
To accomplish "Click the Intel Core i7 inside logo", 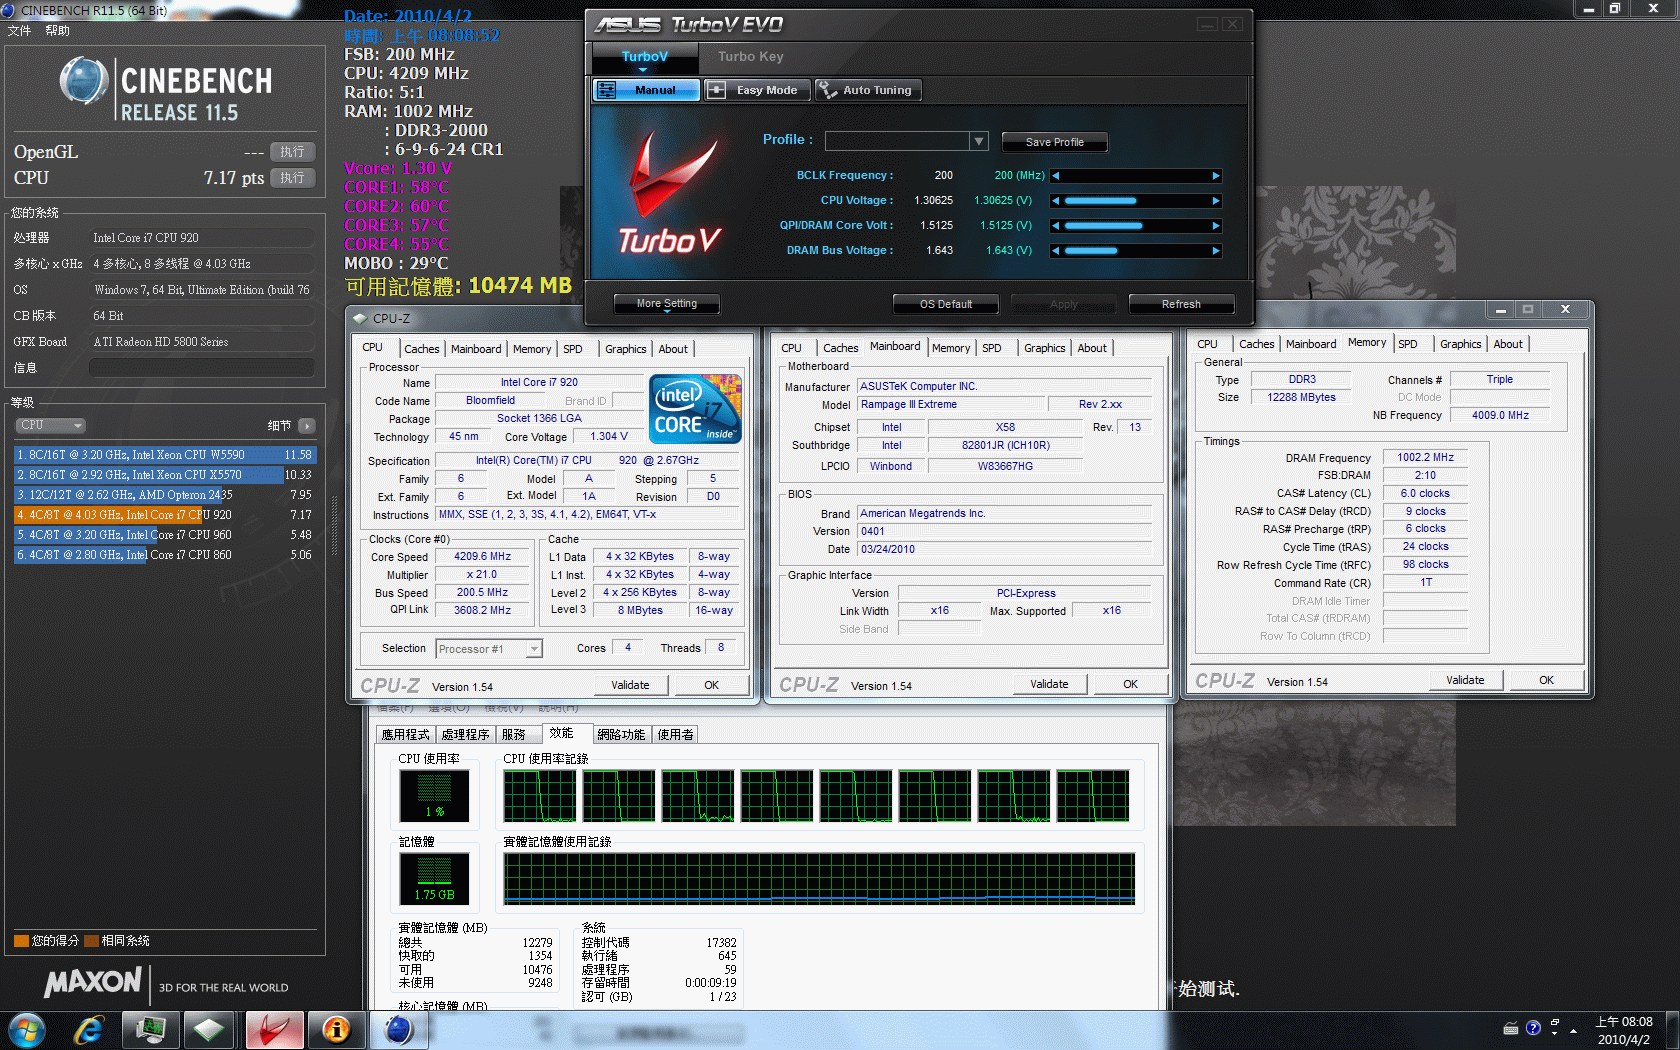I will (695, 408).
